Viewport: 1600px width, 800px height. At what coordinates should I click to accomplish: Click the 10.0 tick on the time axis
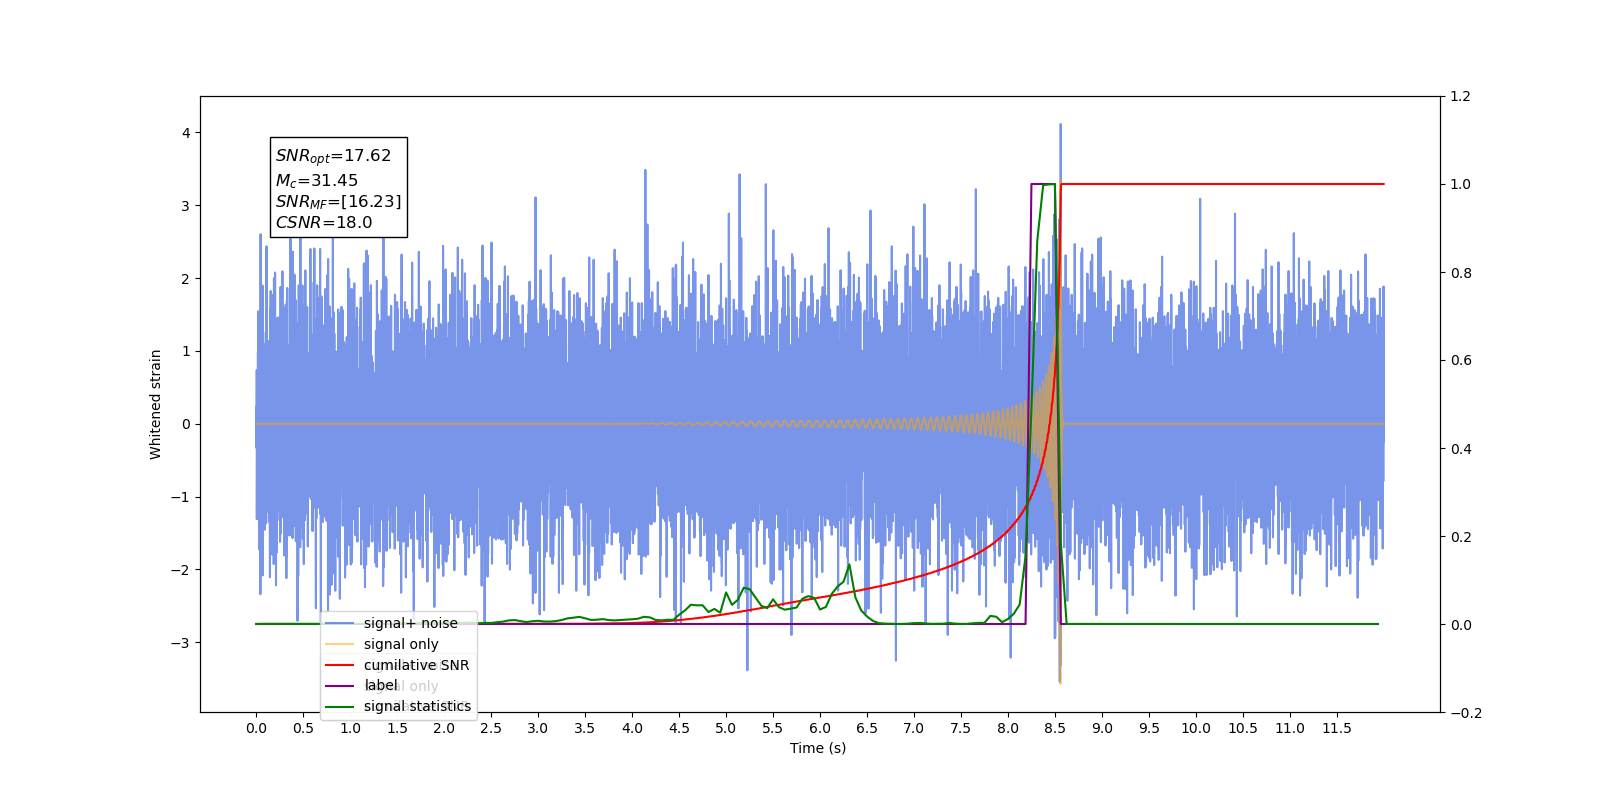(x=1196, y=728)
